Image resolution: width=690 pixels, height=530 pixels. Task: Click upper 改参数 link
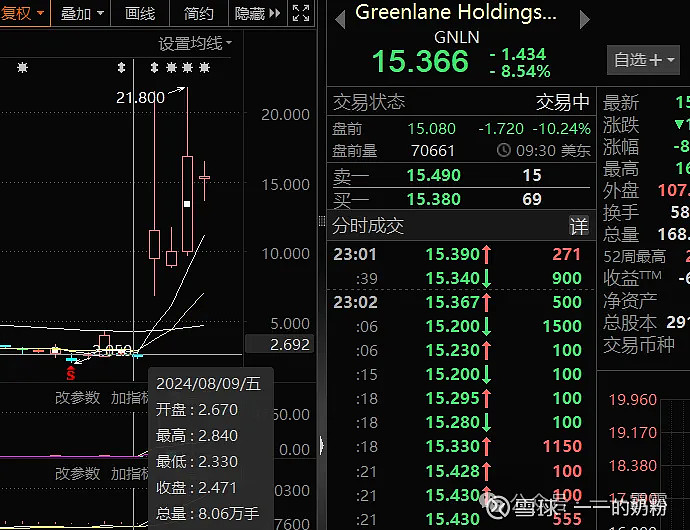[77, 398]
